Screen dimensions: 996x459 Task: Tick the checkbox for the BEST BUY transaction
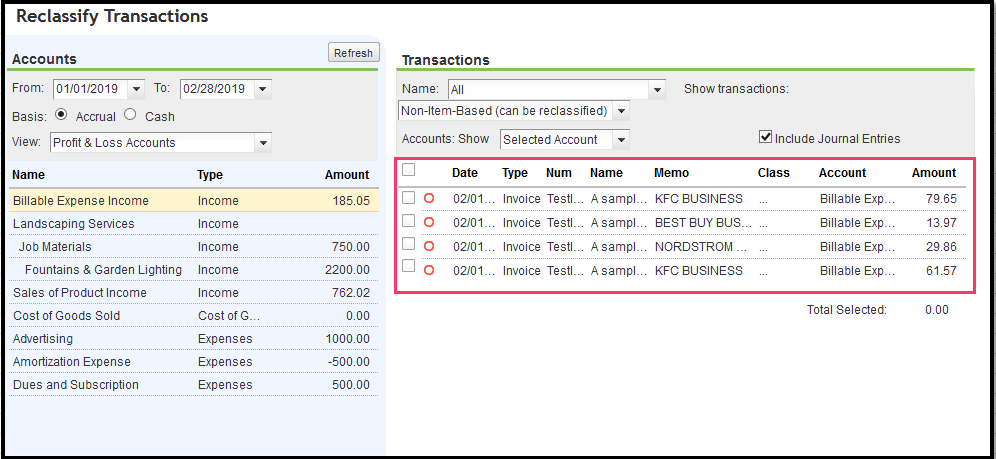click(408, 221)
